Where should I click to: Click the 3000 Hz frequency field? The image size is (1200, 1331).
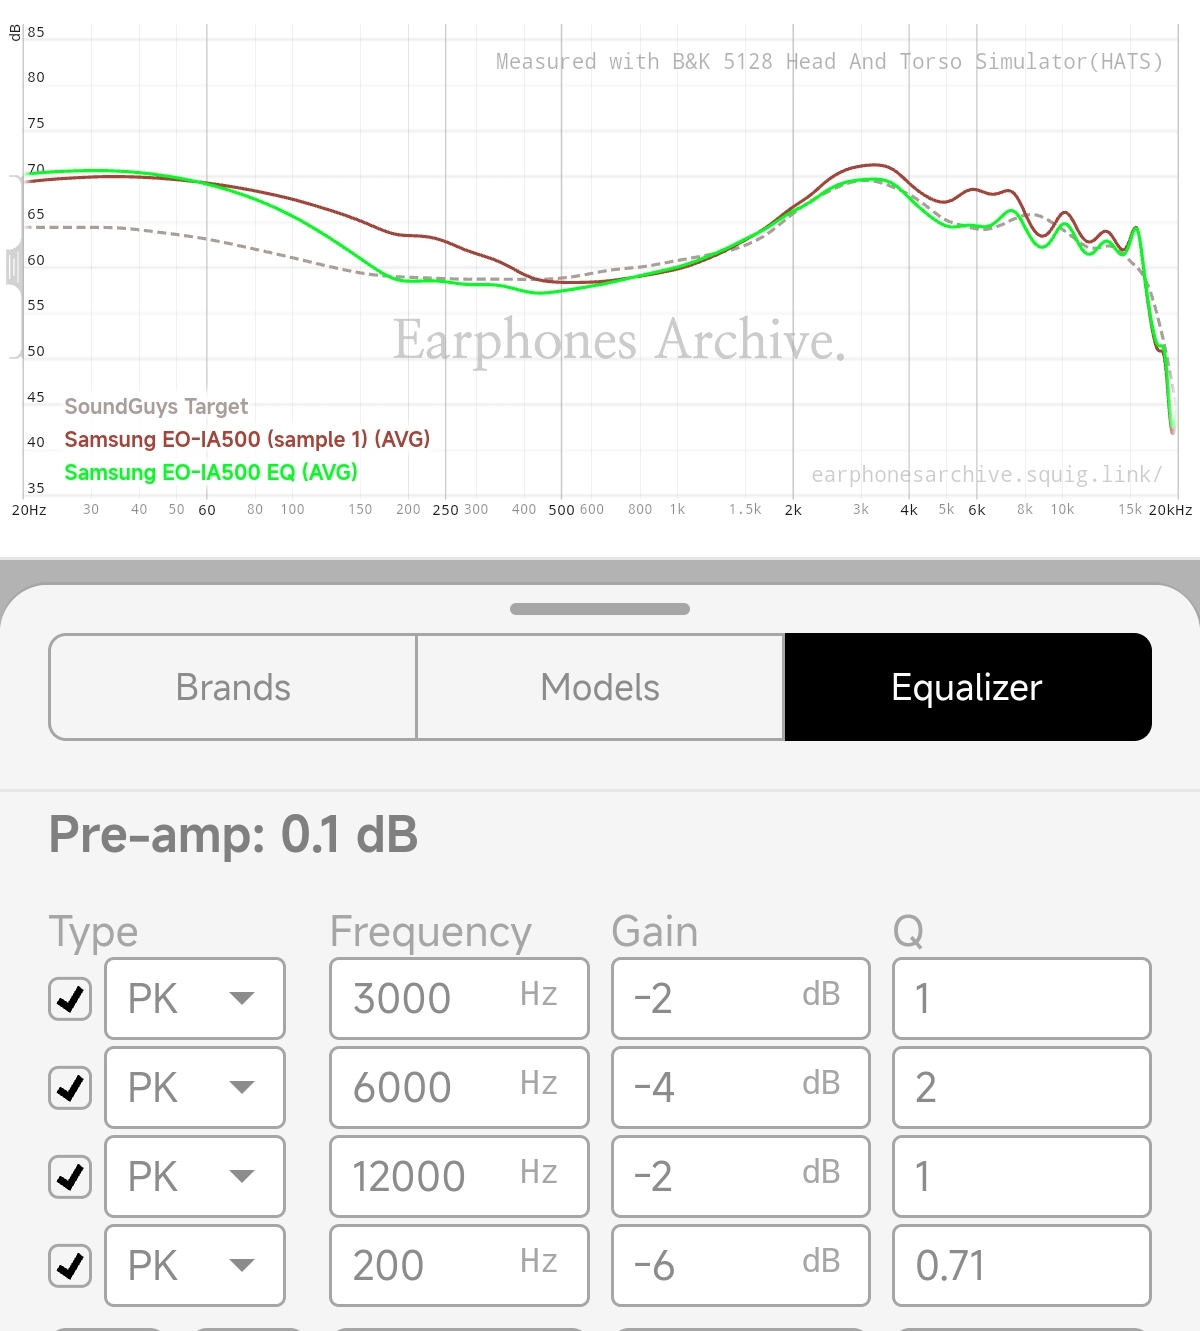[x=459, y=999]
